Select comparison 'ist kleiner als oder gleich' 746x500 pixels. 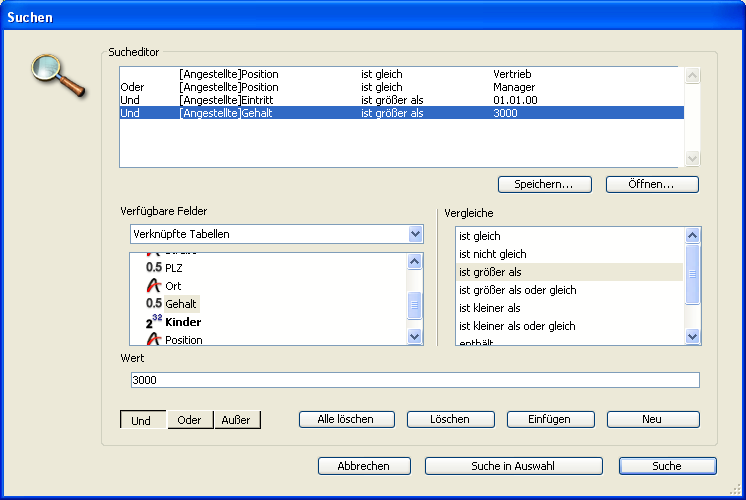pyautogui.click(x=517, y=326)
